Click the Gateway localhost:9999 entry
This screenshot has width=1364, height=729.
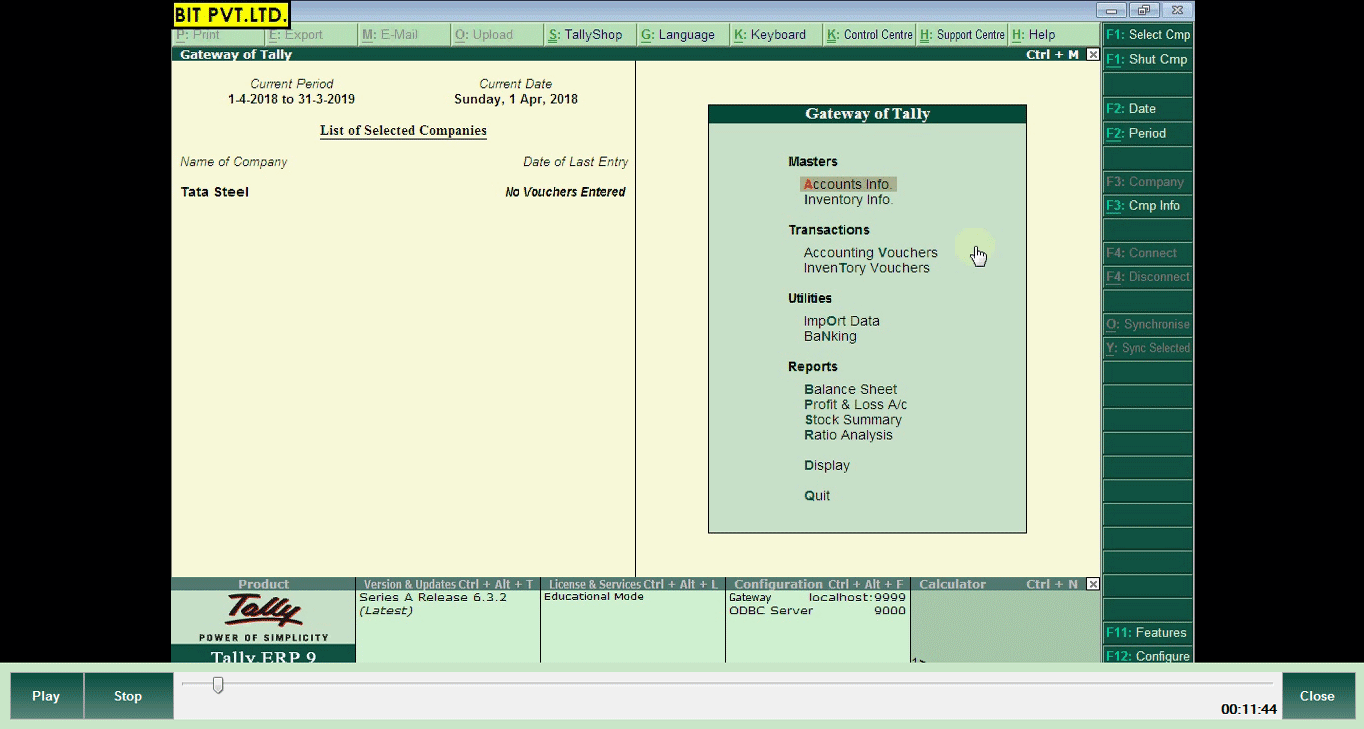coord(817,597)
